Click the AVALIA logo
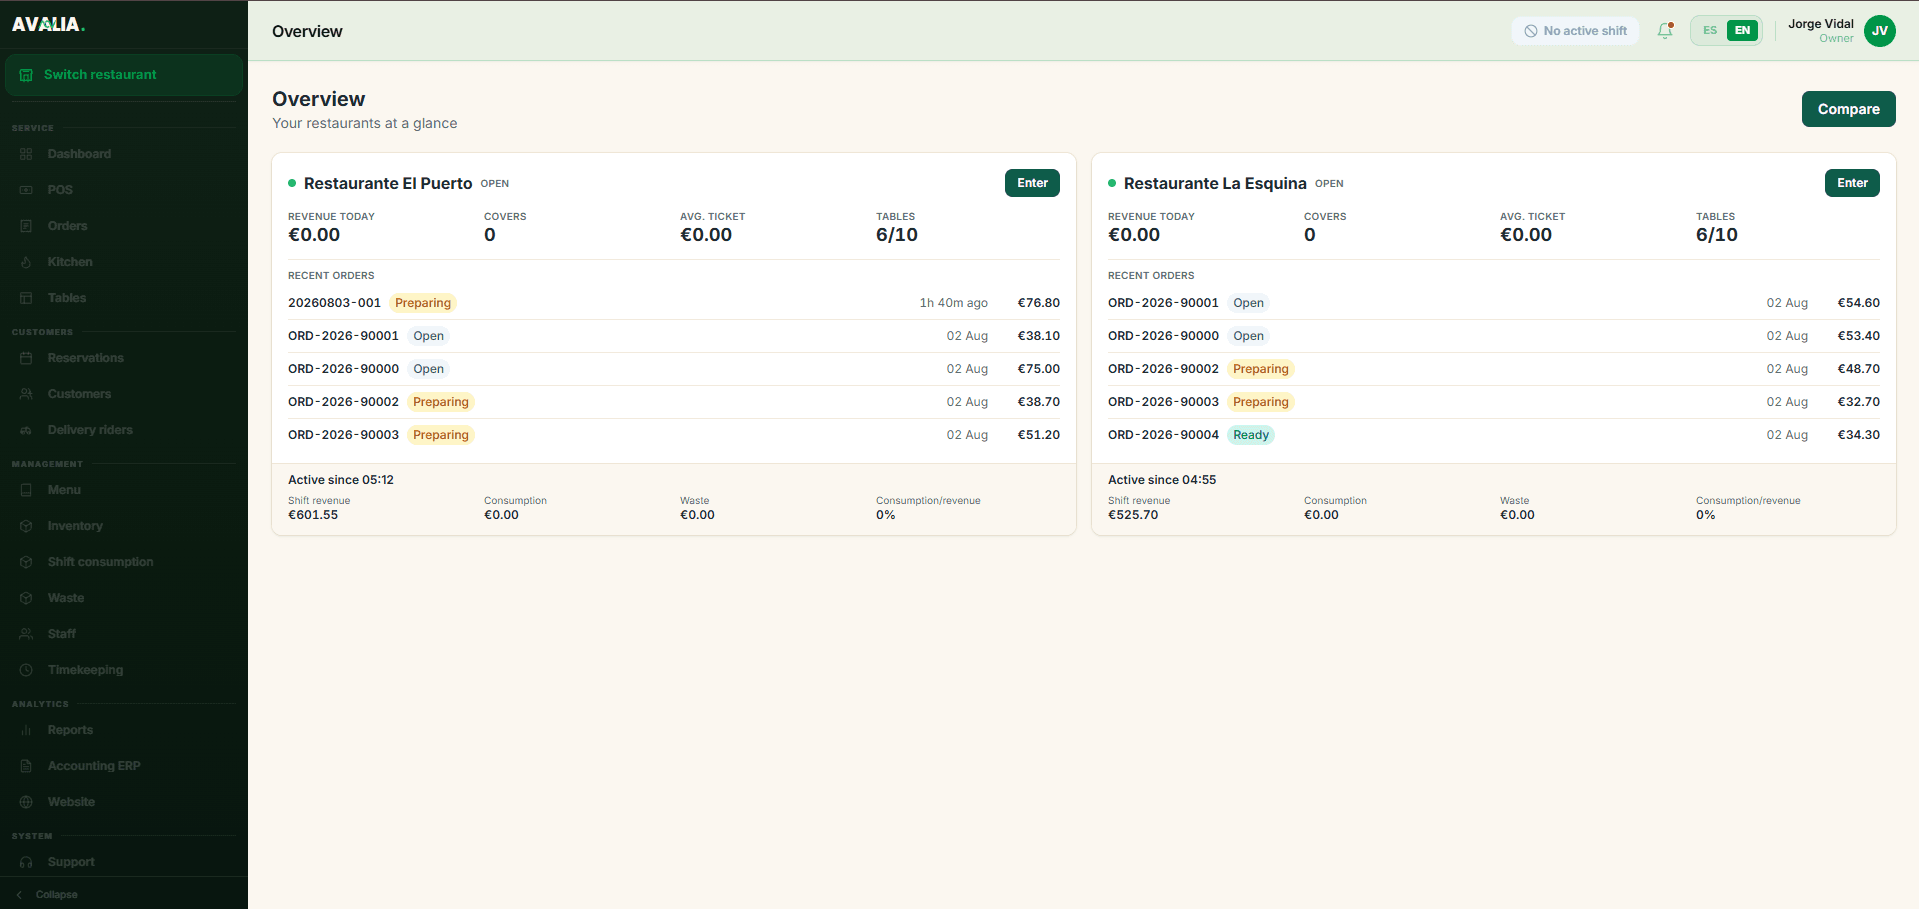1919x909 pixels. tap(48, 24)
